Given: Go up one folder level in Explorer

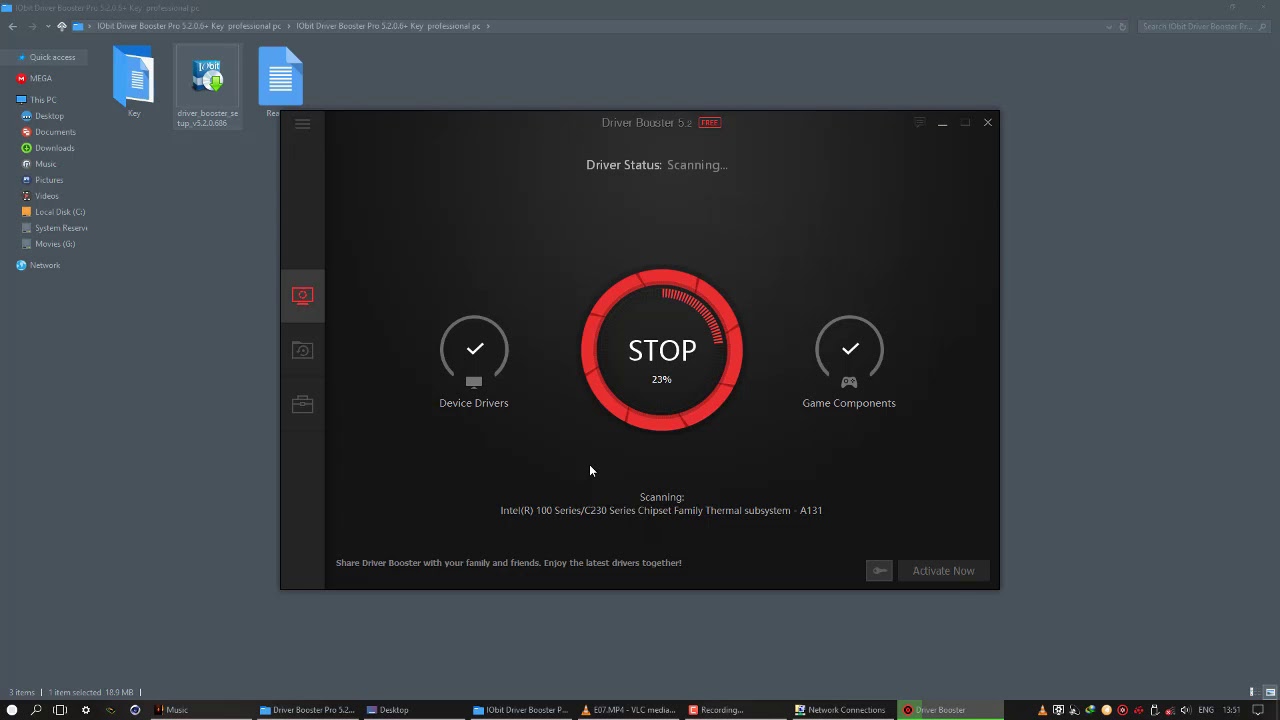Looking at the screenshot, I should [62, 26].
